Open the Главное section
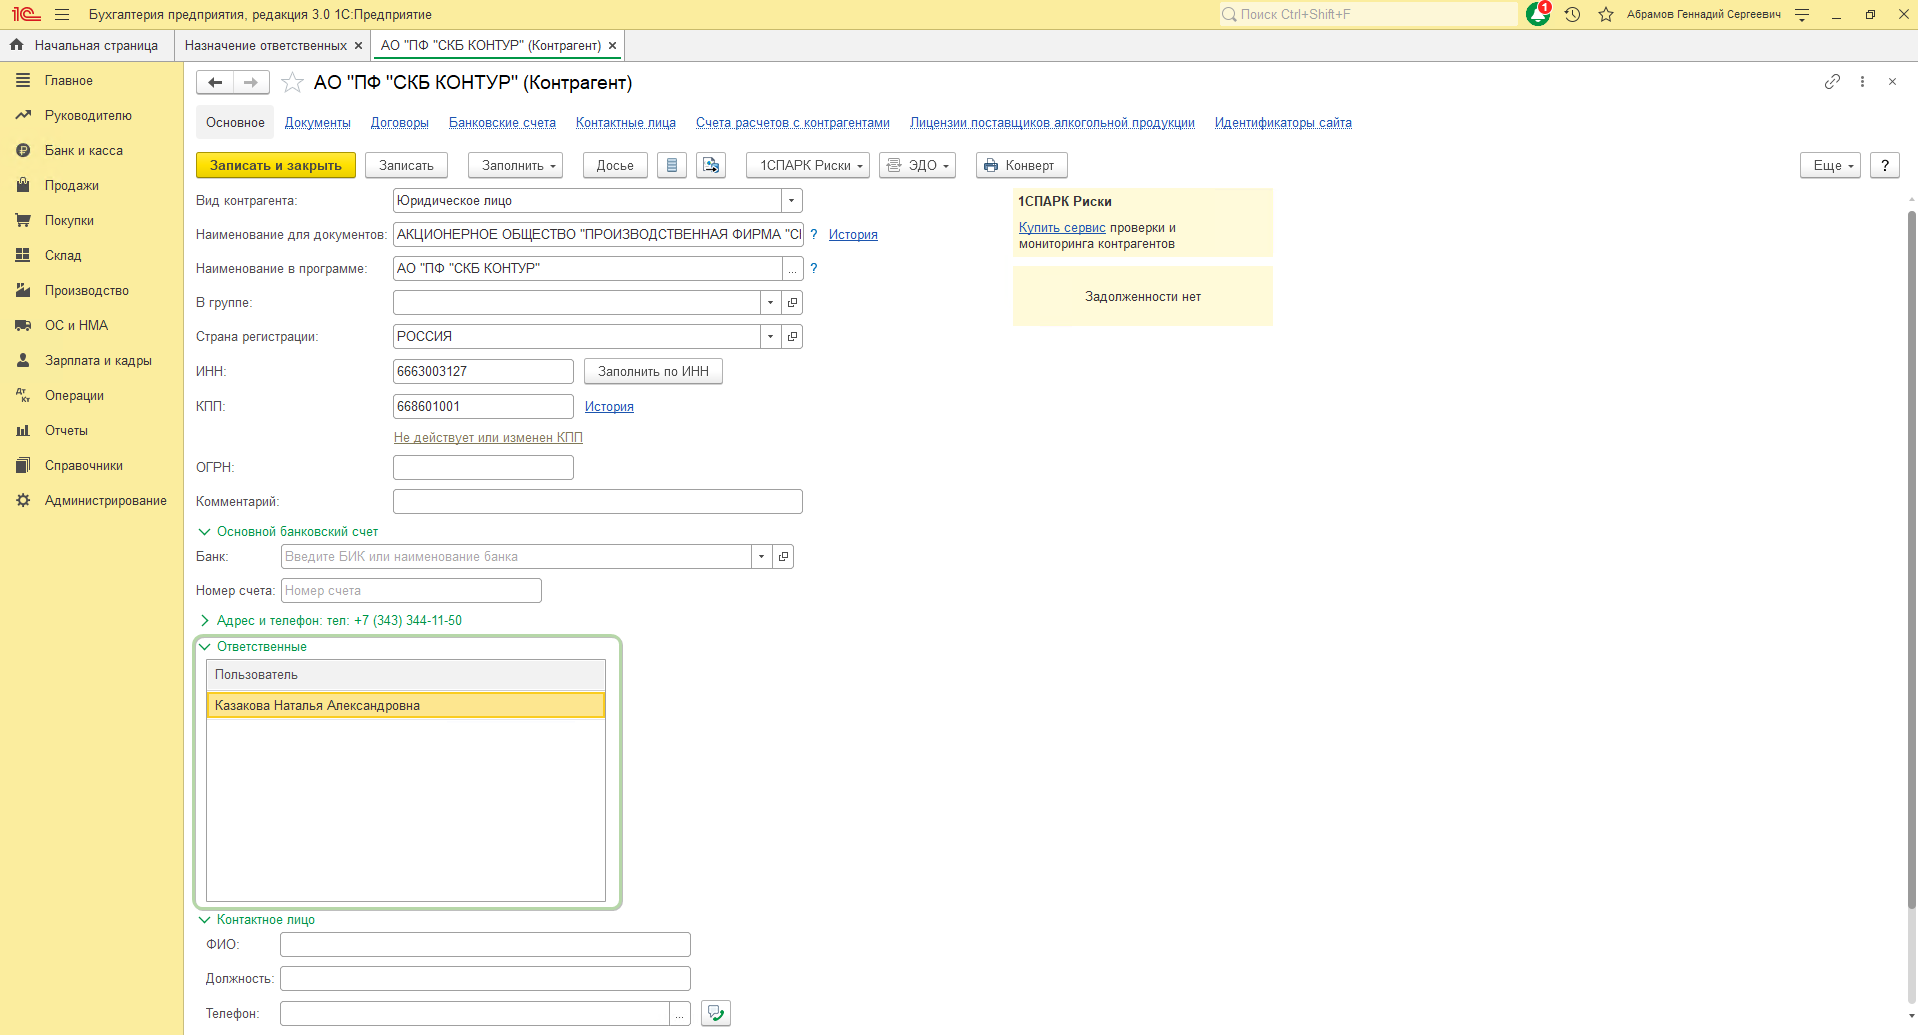Image resolution: width=1918 pixels, height=1035 pixels. (68, 81)
